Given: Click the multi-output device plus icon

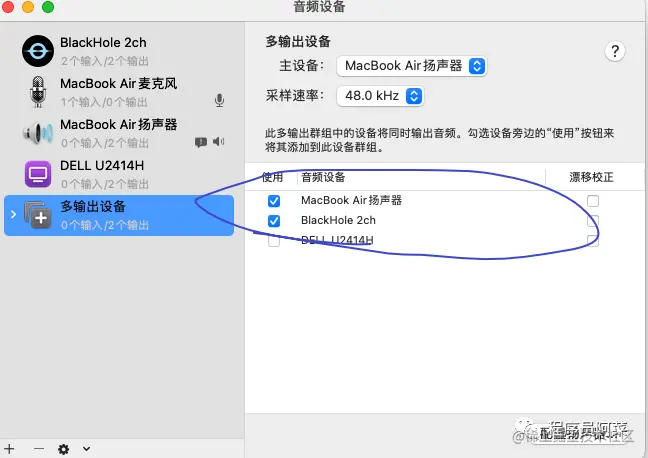Looking at the screenshot, I should (38, 215).
